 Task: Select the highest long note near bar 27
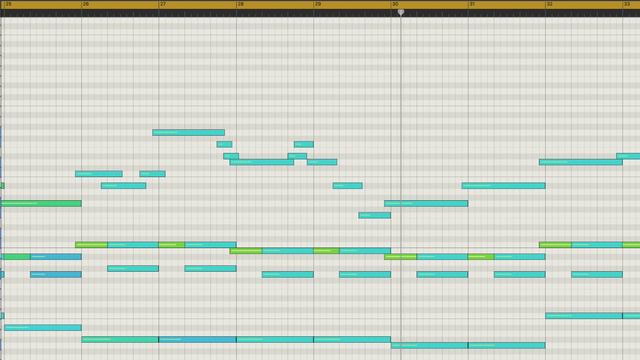point(188,132)
